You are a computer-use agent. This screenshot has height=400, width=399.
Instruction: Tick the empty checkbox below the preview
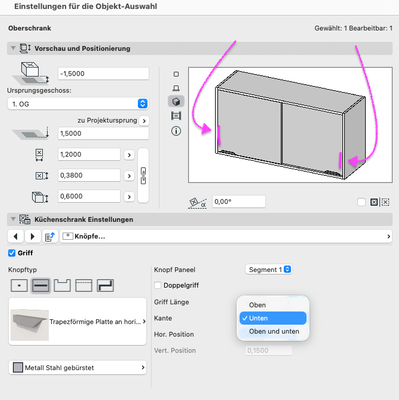361,202
